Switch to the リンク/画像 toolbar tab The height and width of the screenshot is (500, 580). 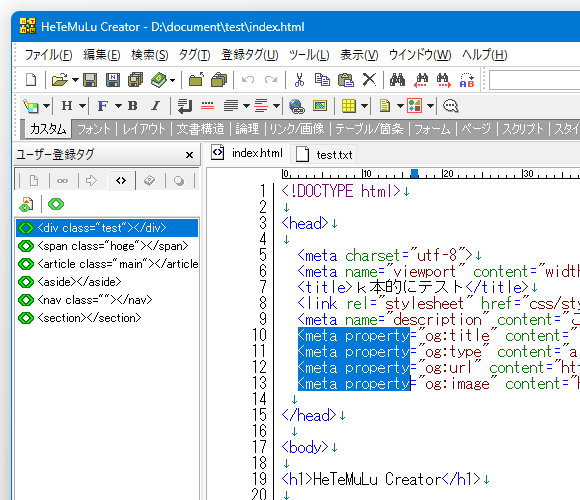[x=297, y=129]
